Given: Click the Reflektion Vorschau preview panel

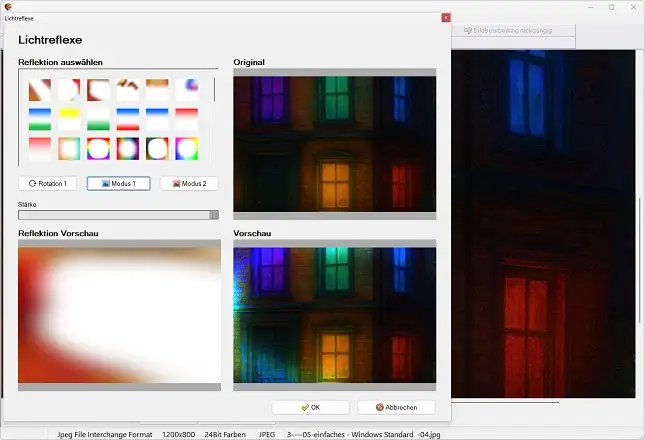Looking at the screenshot, I should [119, 315].
